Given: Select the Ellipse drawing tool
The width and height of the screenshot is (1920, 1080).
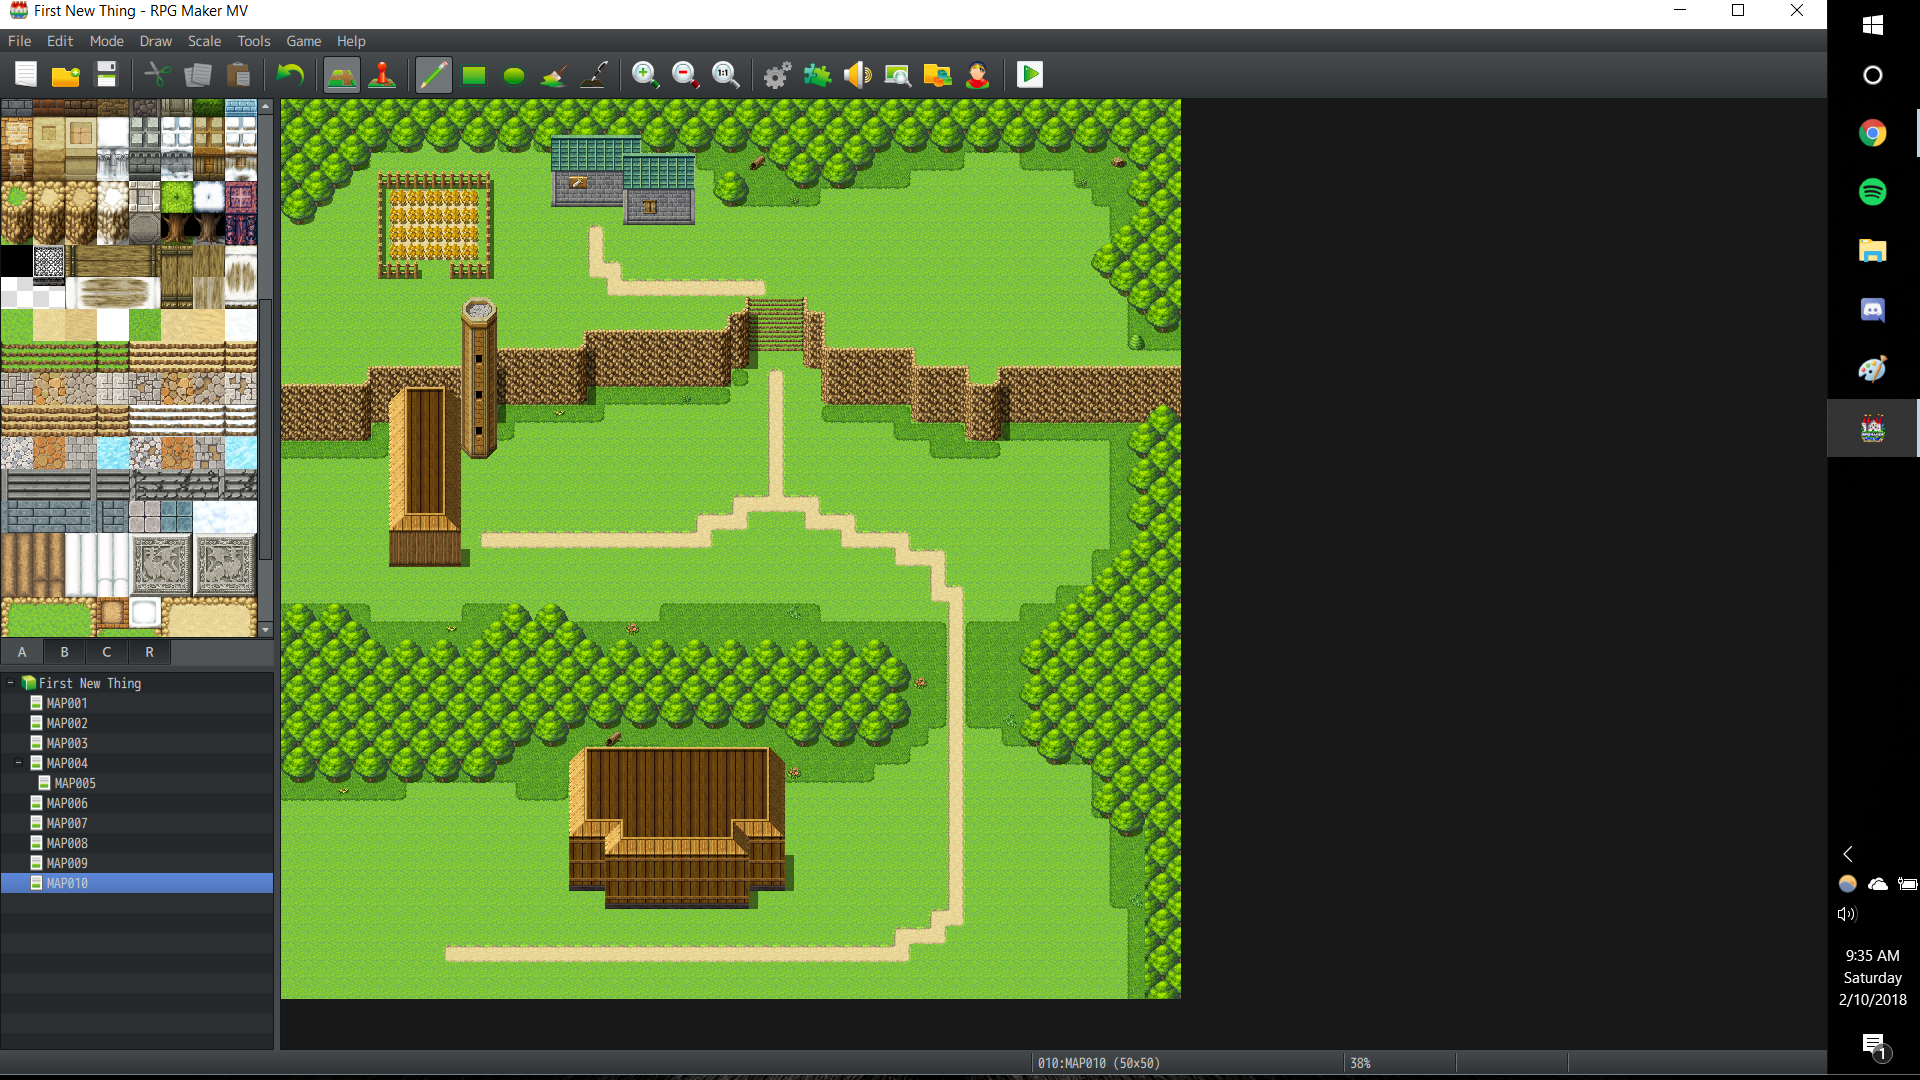Looking at the screenshot, I should tap(514, 75).
